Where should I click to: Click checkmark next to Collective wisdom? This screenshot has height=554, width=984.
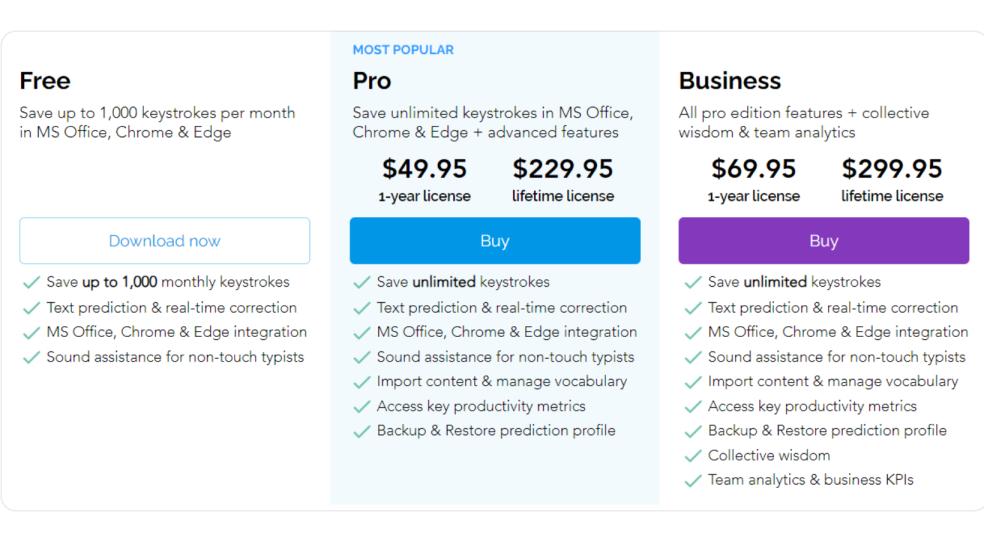[692, 456]
